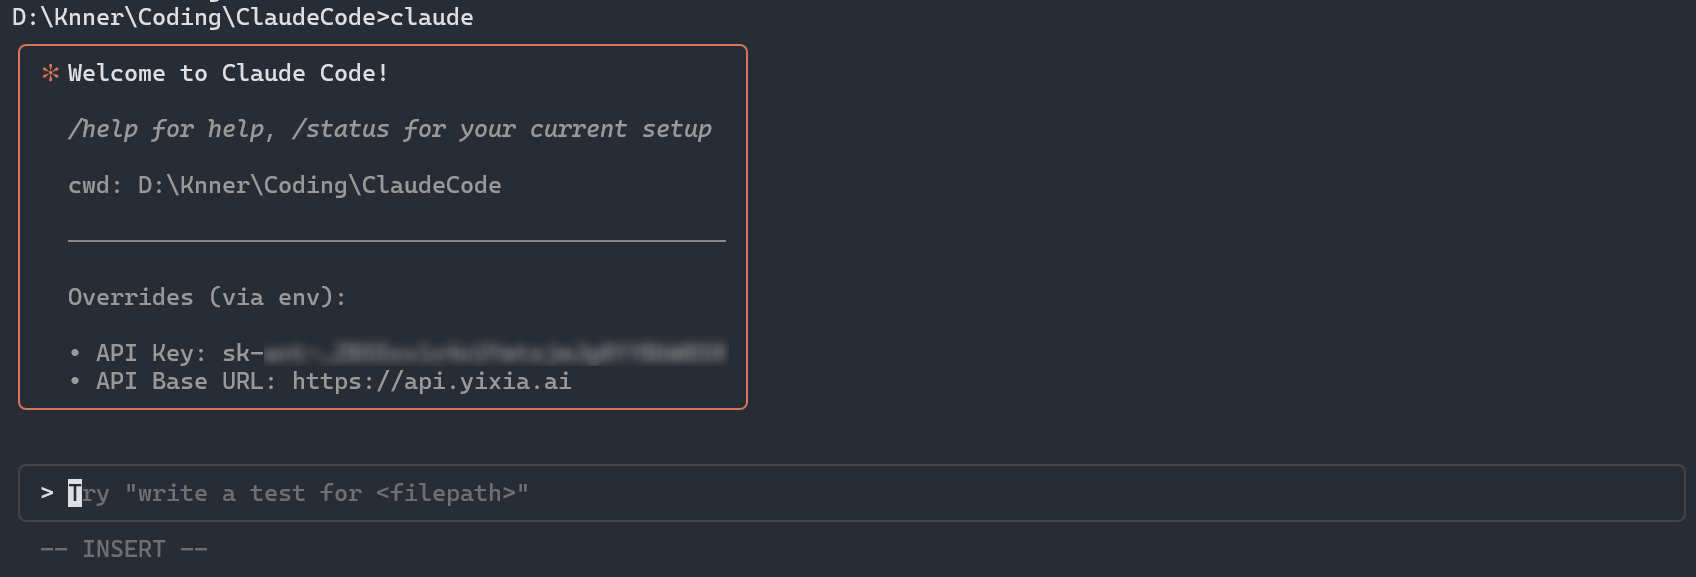The image size is (1696, 577).
Task: Click the <filepath> placeholder text
Action: tap(445, 493)
